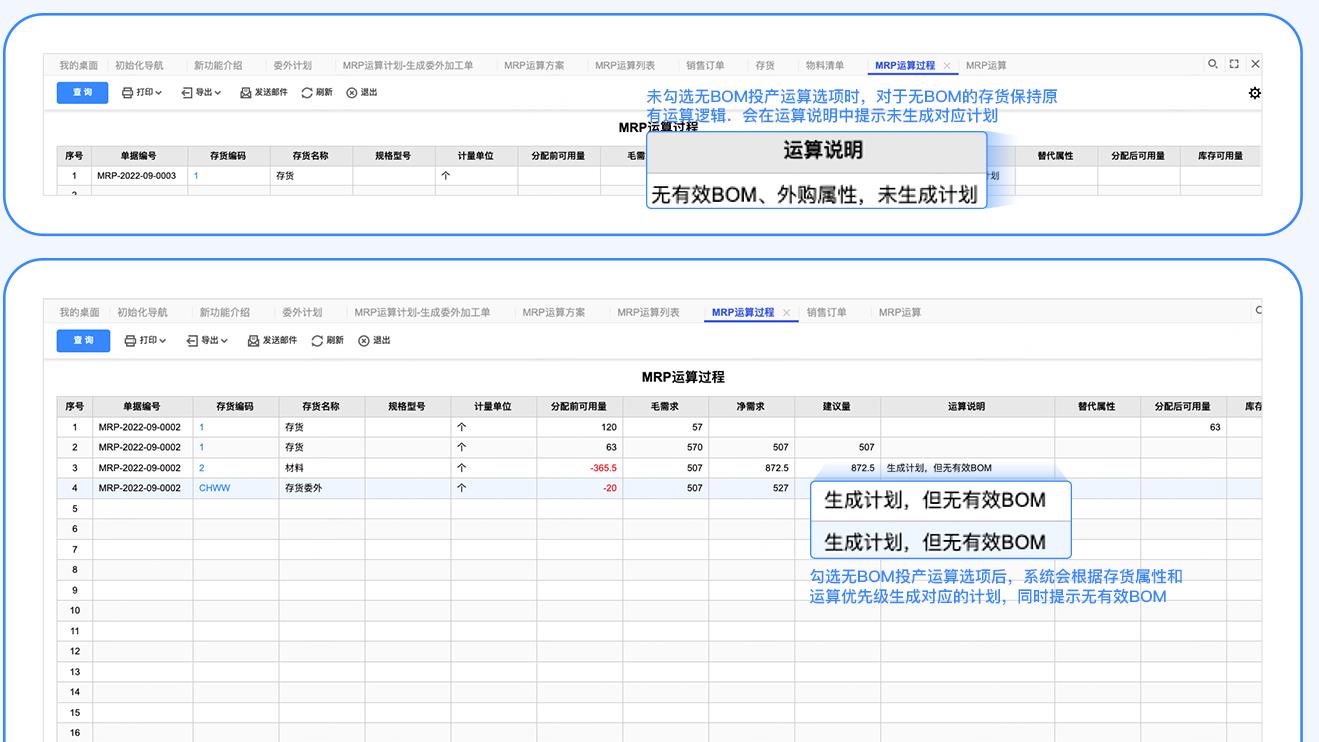
Task: Open inventory code link 1 in lower row 1
Action: [x=202, y=427]
